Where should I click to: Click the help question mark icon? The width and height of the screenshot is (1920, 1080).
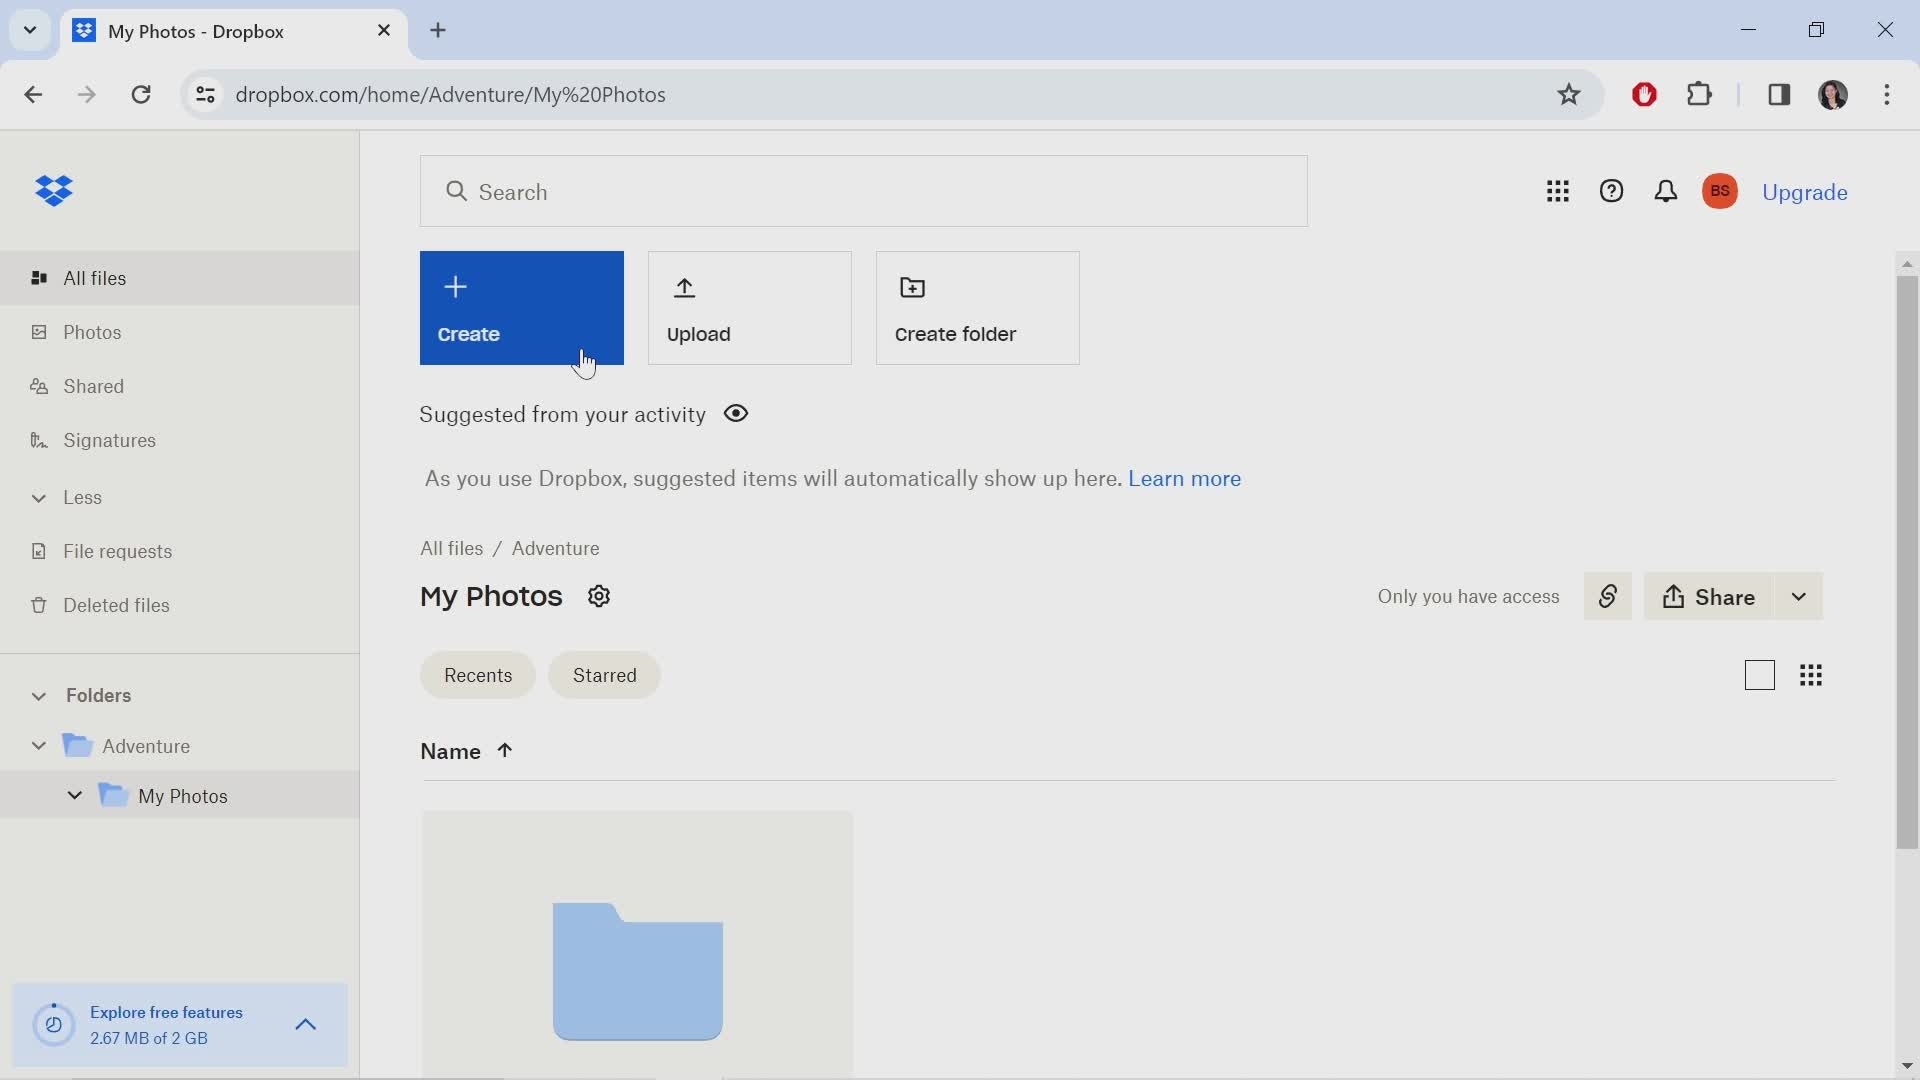[x=1613, y=191]
